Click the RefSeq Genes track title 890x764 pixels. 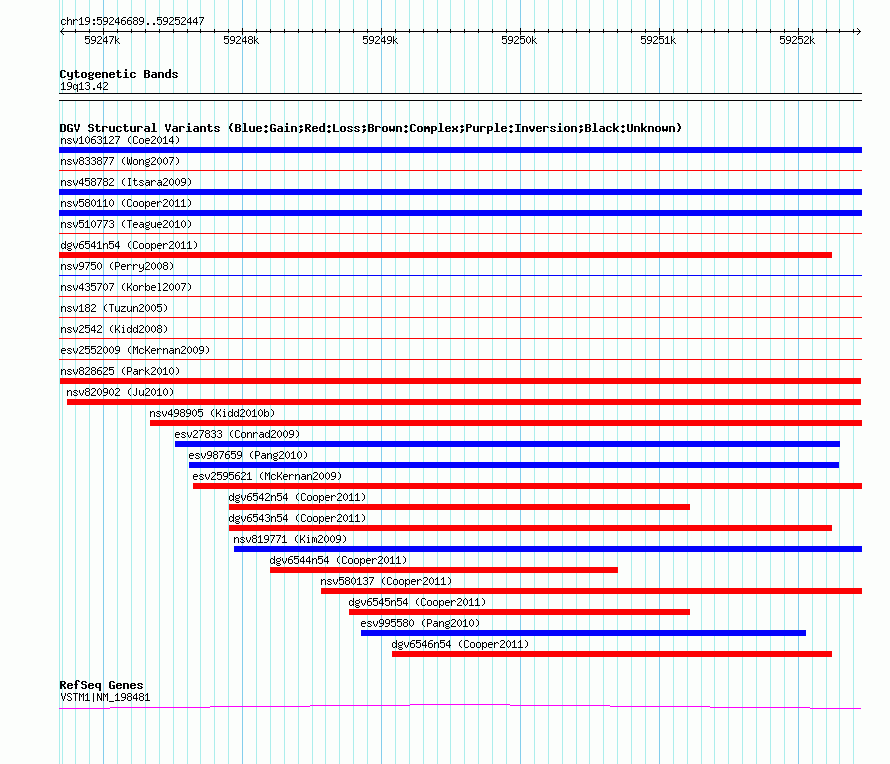[101, 685]
